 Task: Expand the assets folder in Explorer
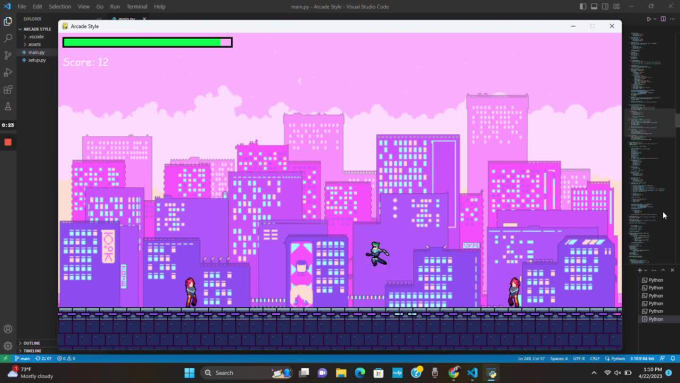34,44
